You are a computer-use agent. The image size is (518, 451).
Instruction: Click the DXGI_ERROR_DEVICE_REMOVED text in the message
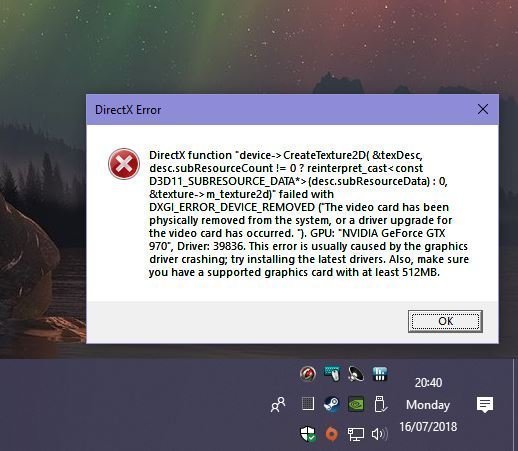[x=232, y=207]
